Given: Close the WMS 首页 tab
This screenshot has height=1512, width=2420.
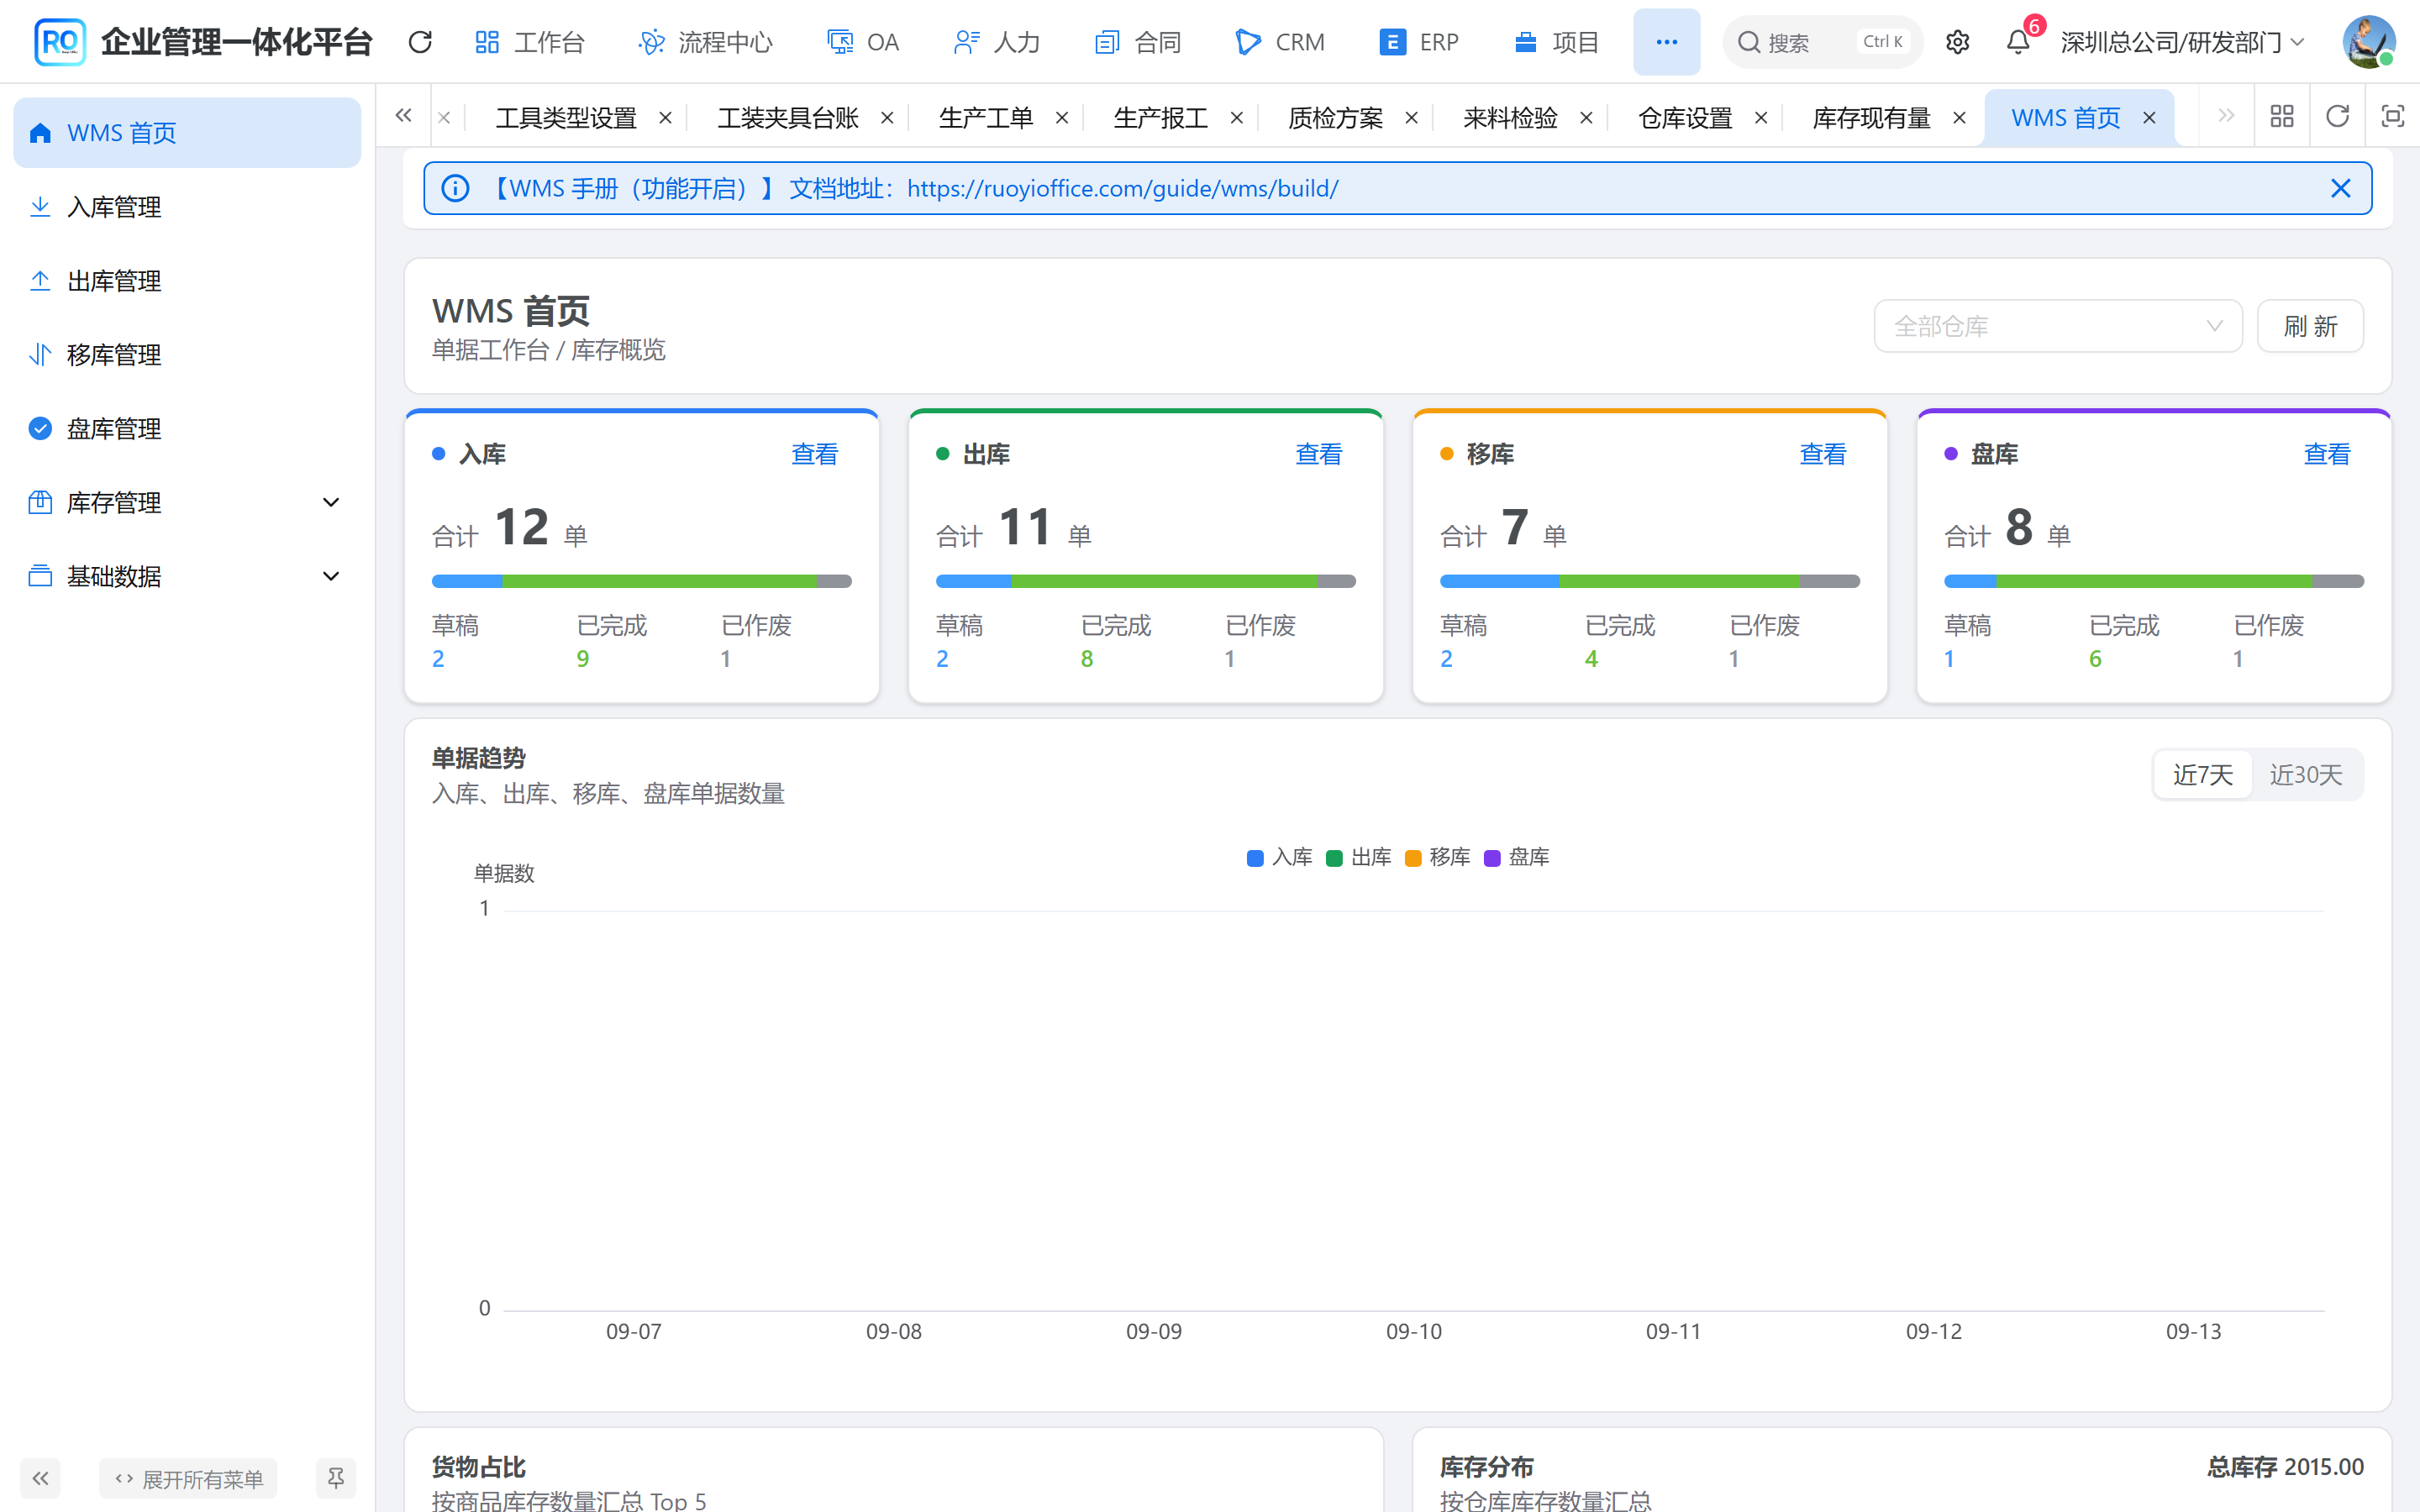Looking at the screenshot, I should click(x=2149, y=118).
